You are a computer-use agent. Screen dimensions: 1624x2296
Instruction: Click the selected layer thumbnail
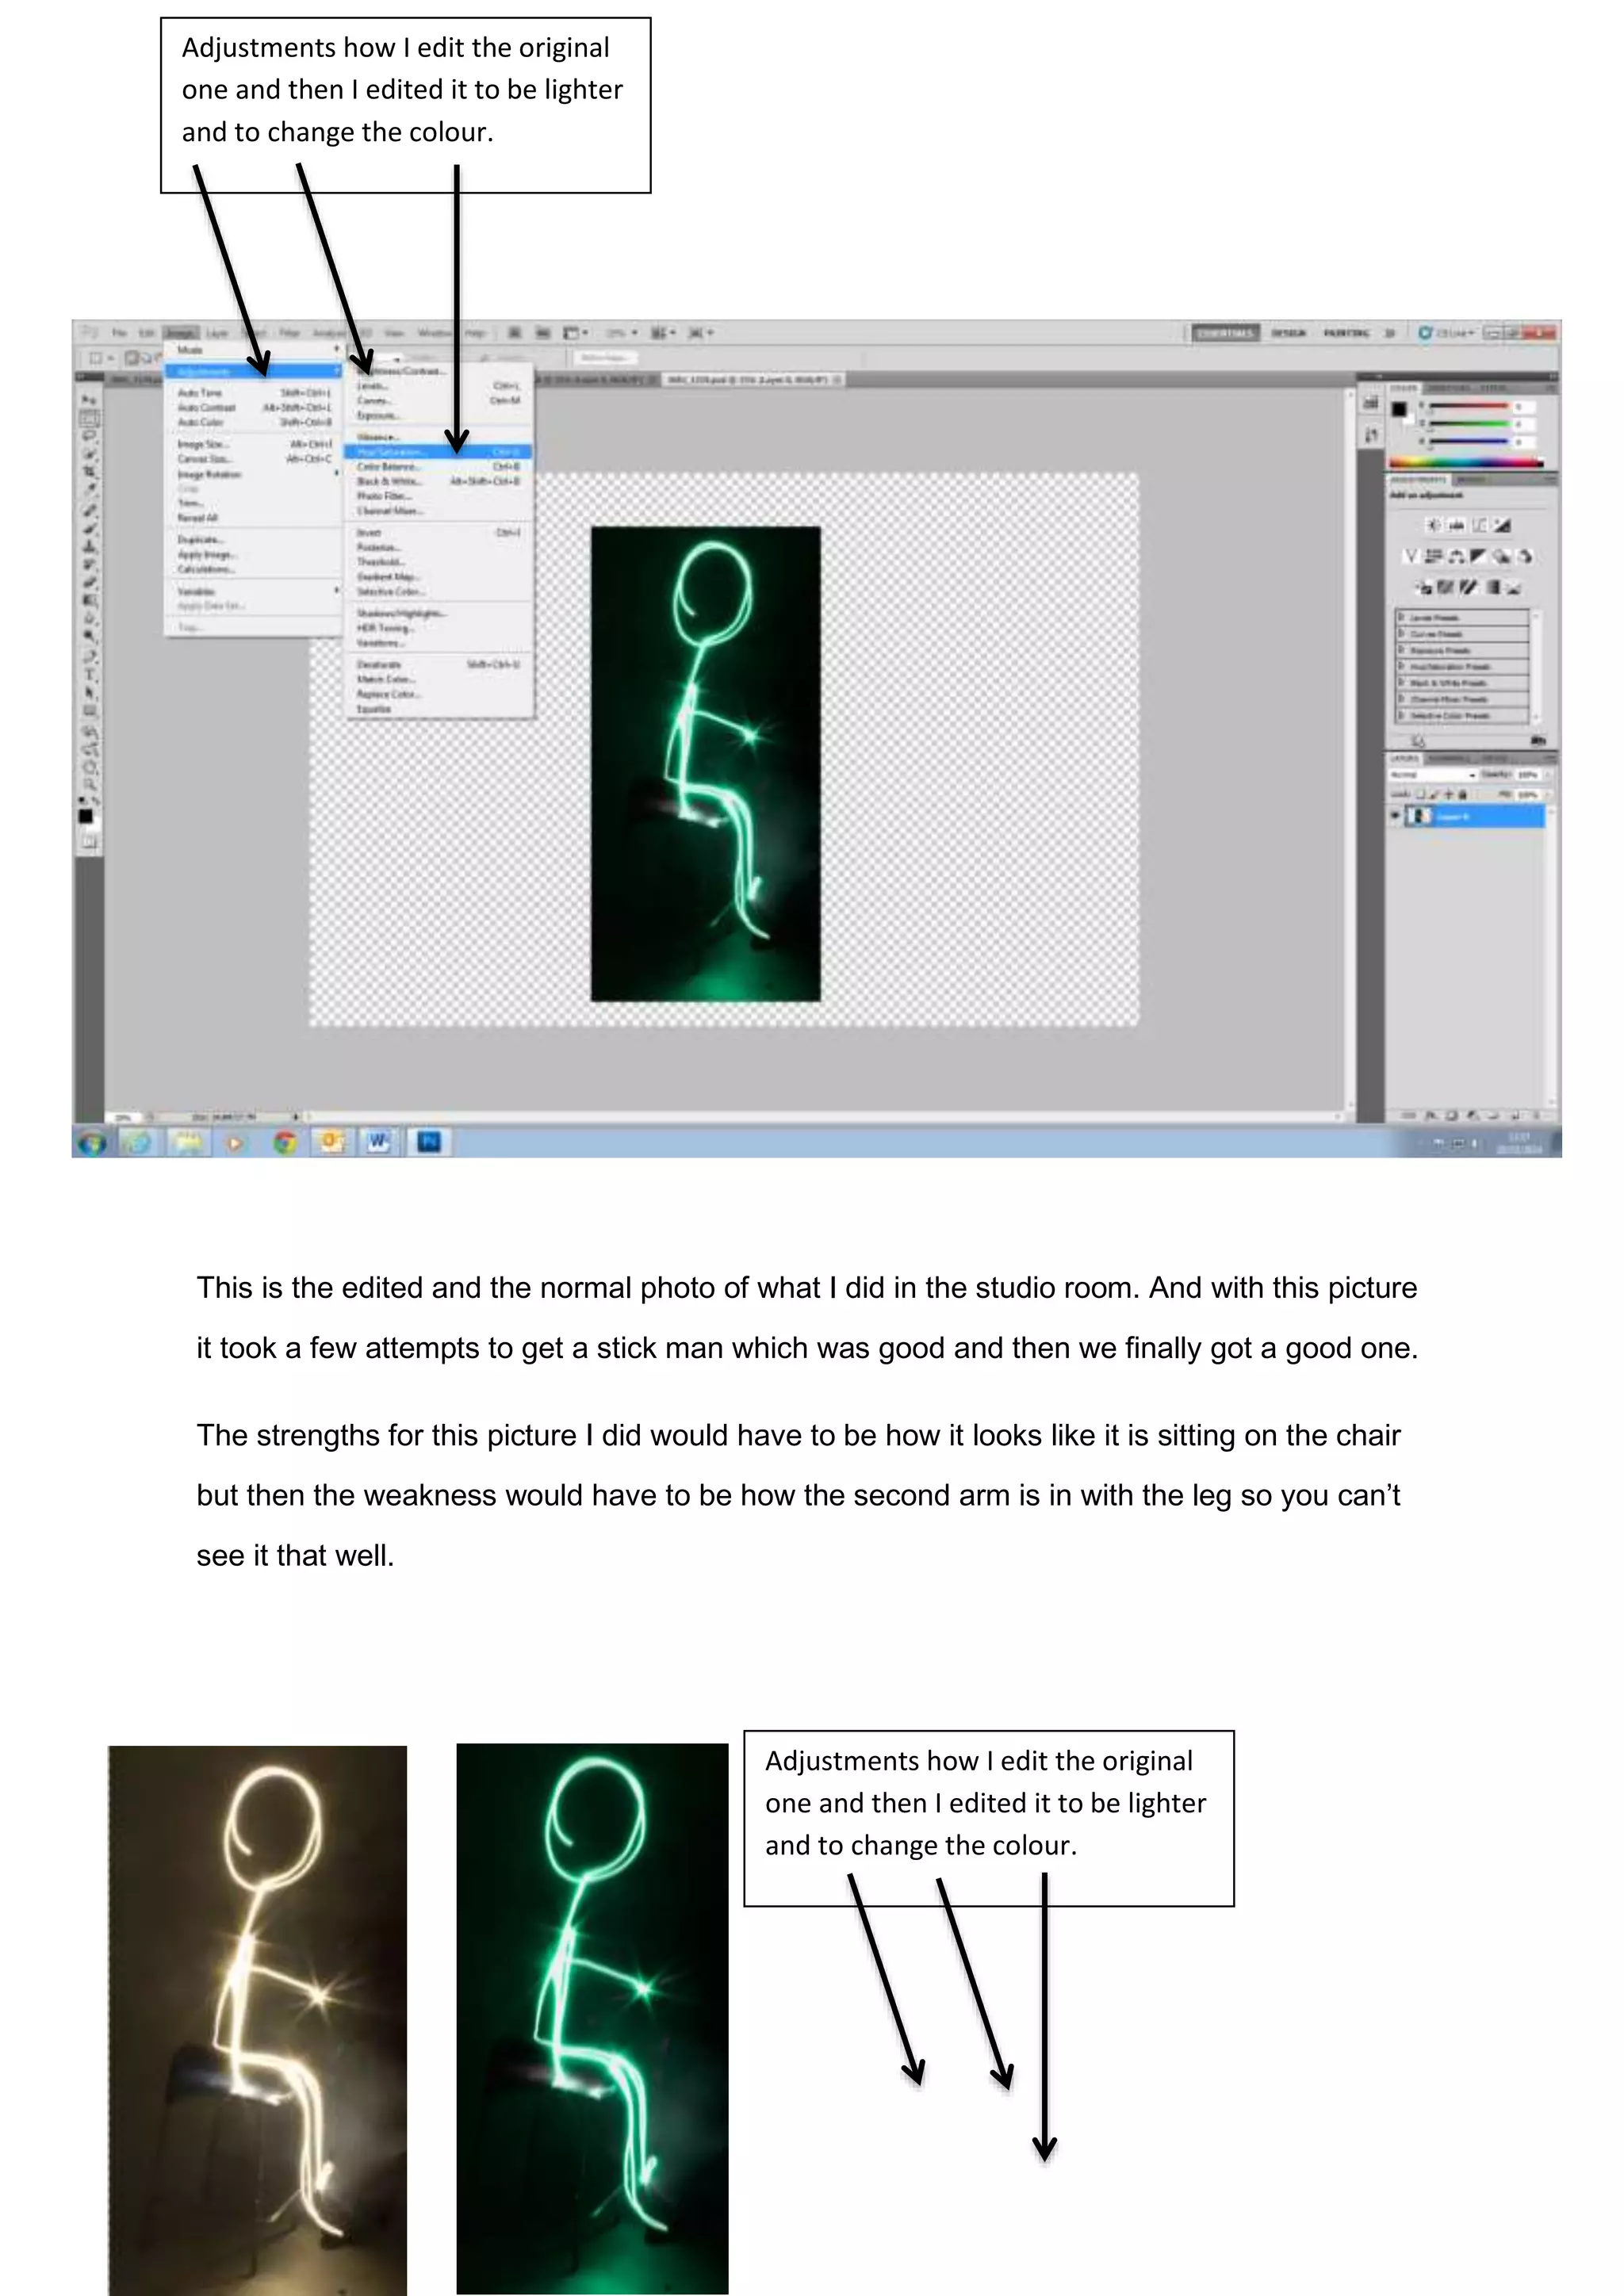1419,816
